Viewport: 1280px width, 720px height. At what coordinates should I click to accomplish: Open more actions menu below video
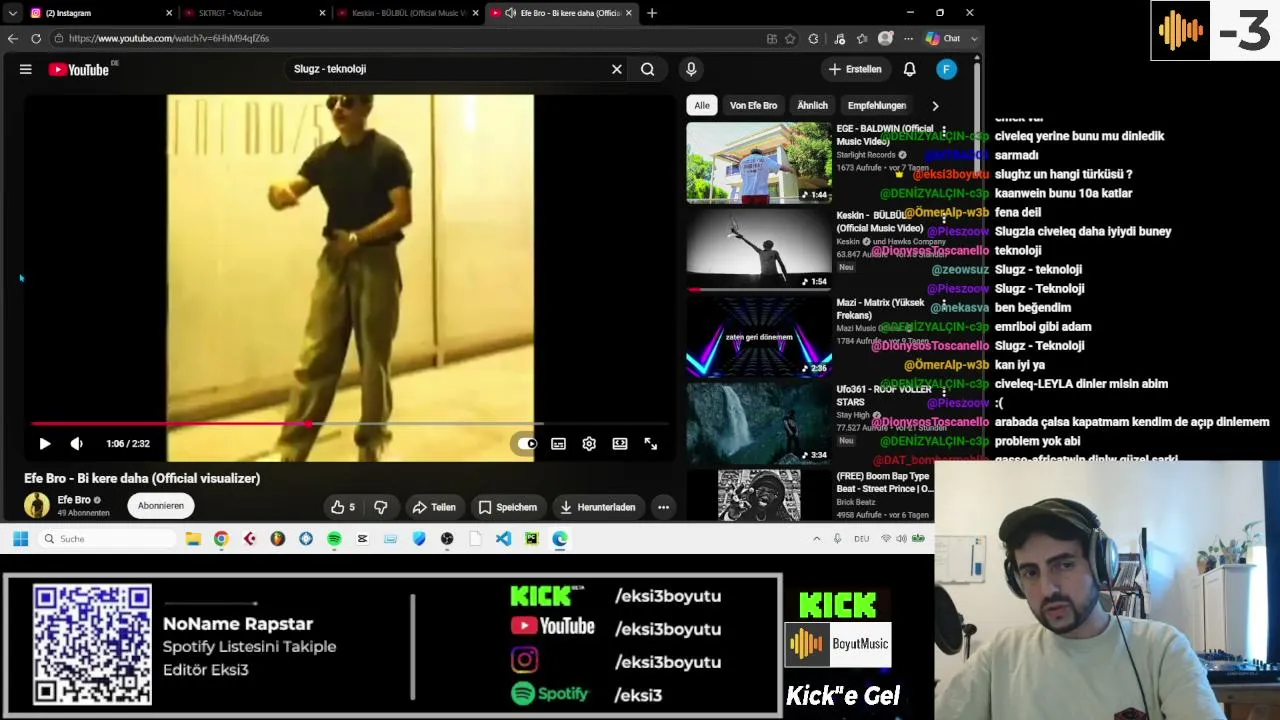pos(663,507)
